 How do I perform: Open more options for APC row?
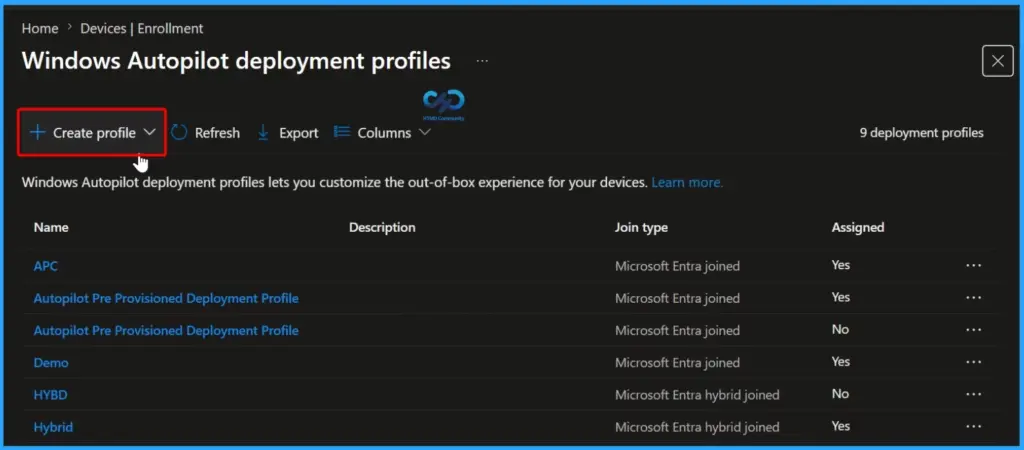tap(973, 265)
